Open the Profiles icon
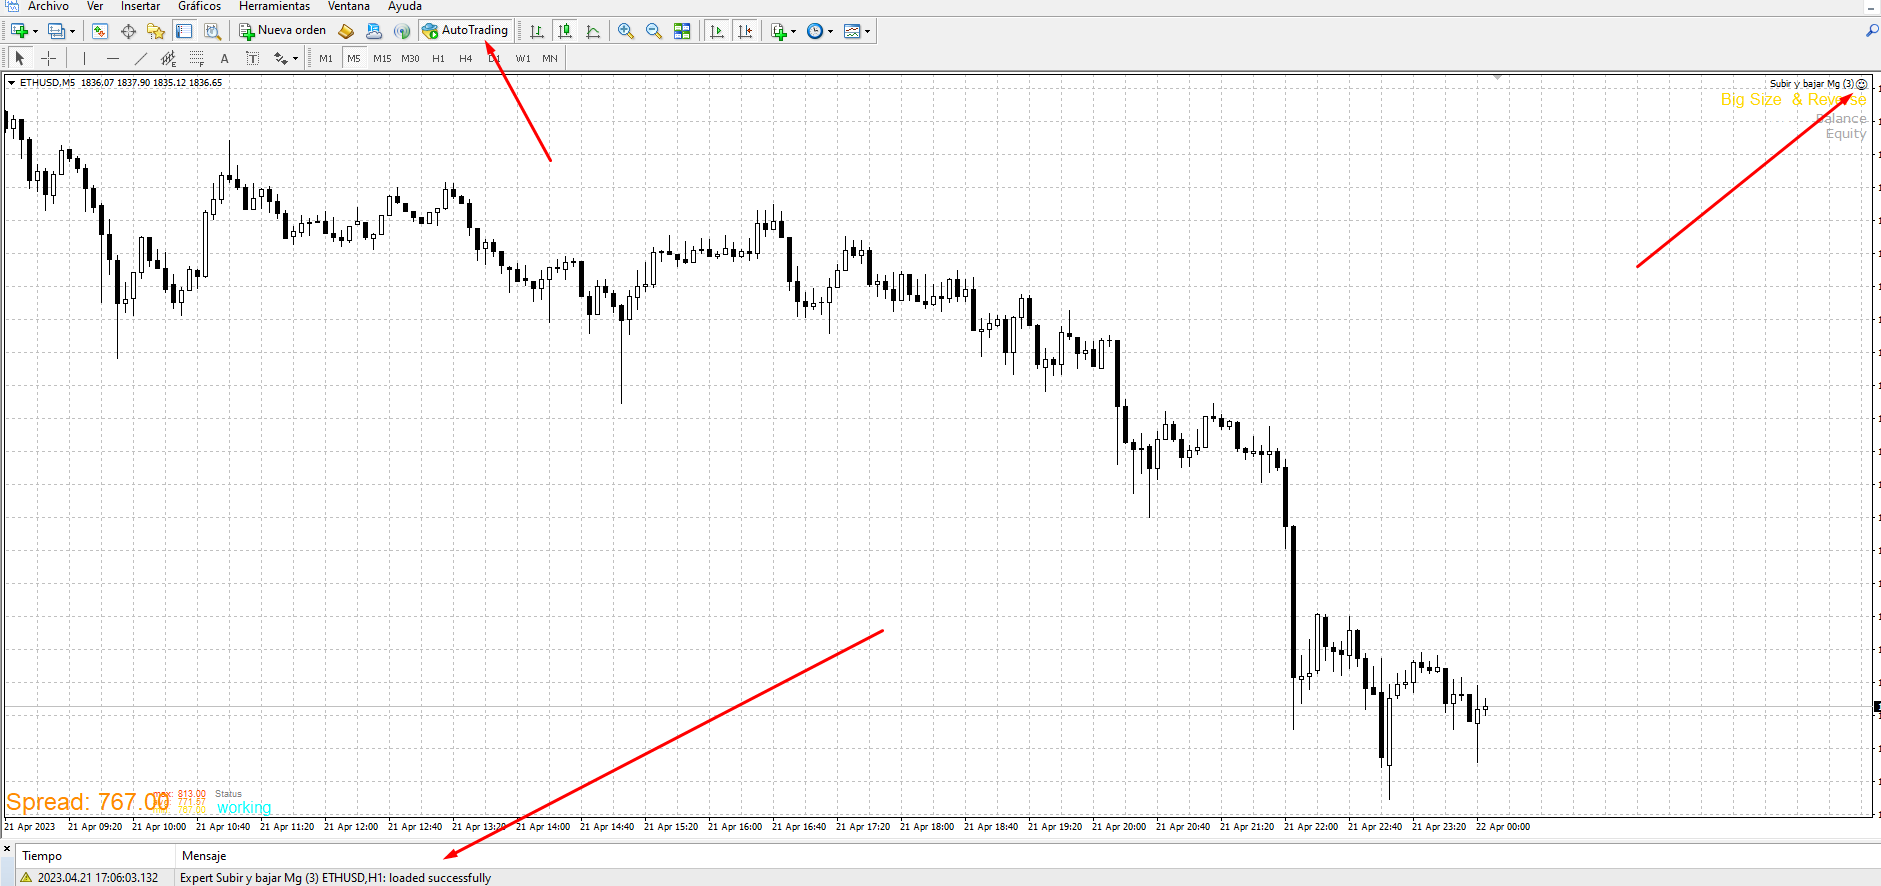1881x886 pixels. pyautogui.click(x=56, y=31)
